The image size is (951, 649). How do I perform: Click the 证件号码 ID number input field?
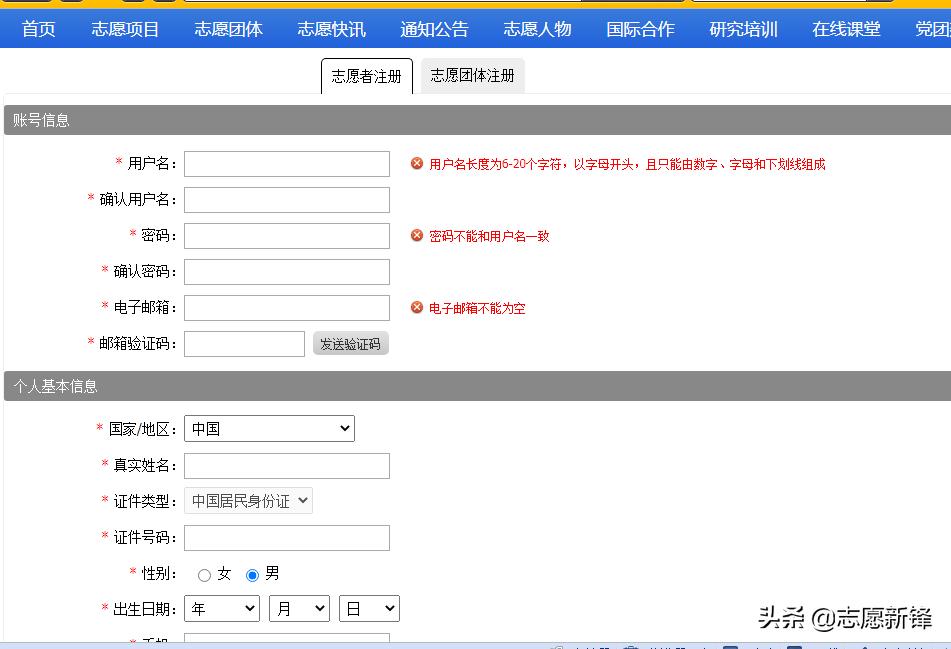pos(286,537)
